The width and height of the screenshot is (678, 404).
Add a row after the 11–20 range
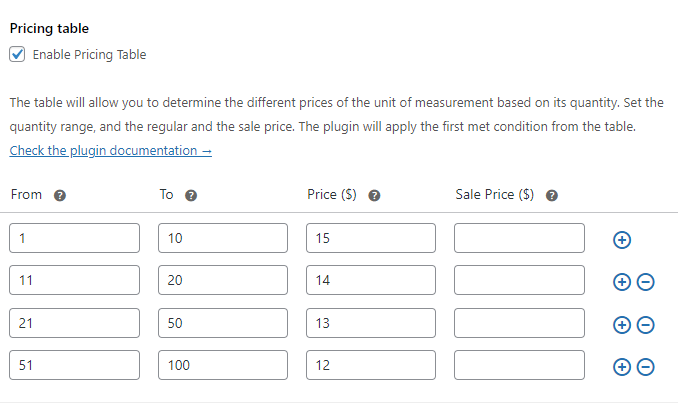tap(621, 282)
